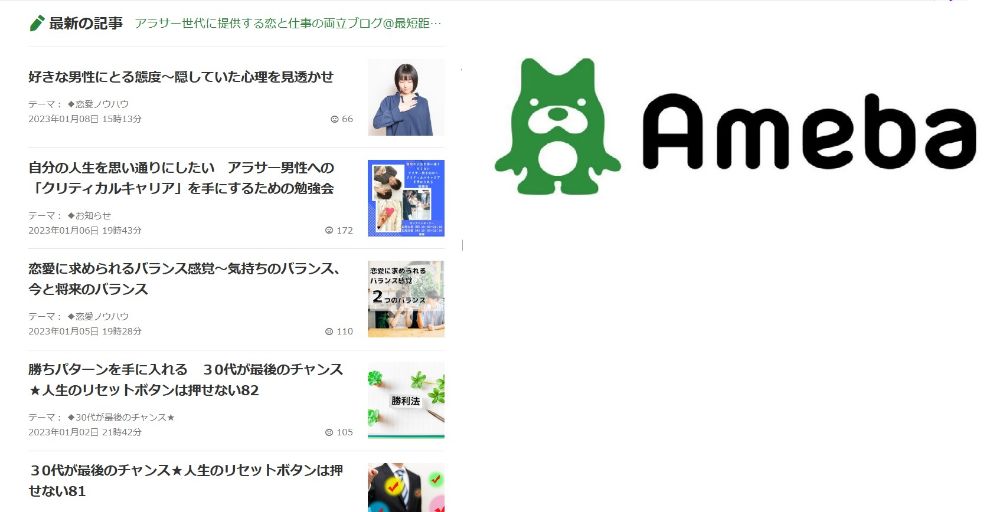Open article 30代が最後のチャンス 押せない81
The image size is (1000, 512).
[186, 480]
